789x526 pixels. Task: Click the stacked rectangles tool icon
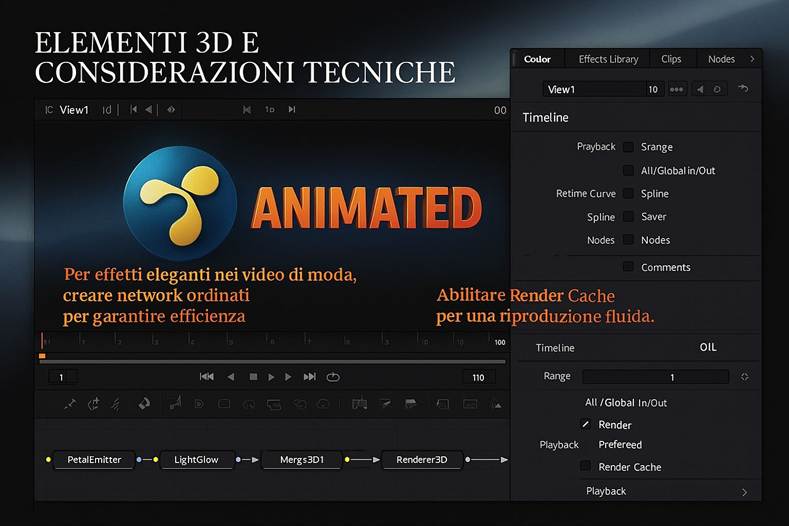[273, 404]
